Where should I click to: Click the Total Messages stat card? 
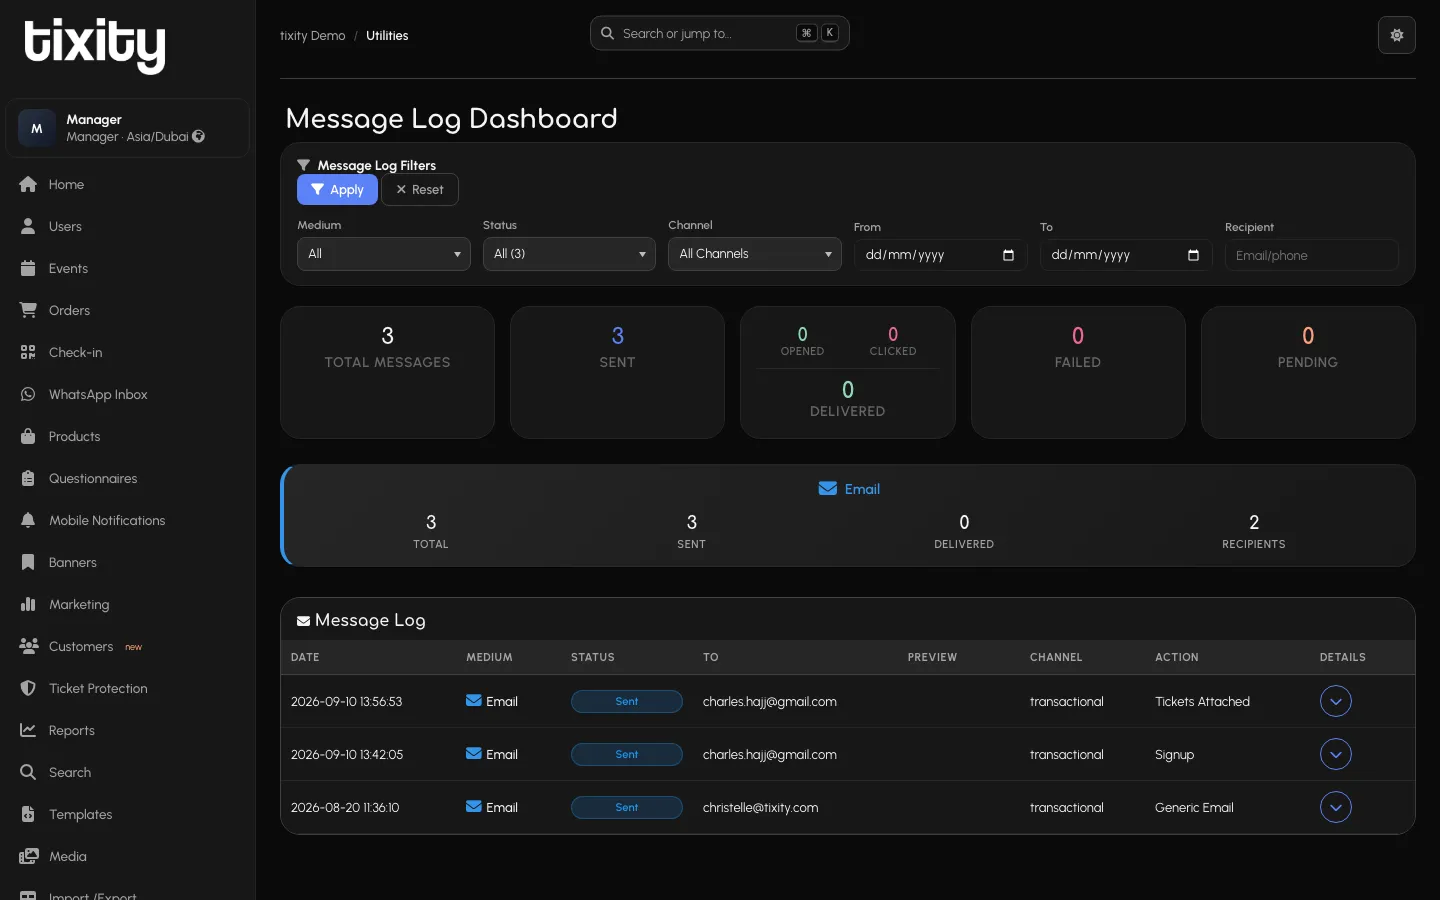388,372
